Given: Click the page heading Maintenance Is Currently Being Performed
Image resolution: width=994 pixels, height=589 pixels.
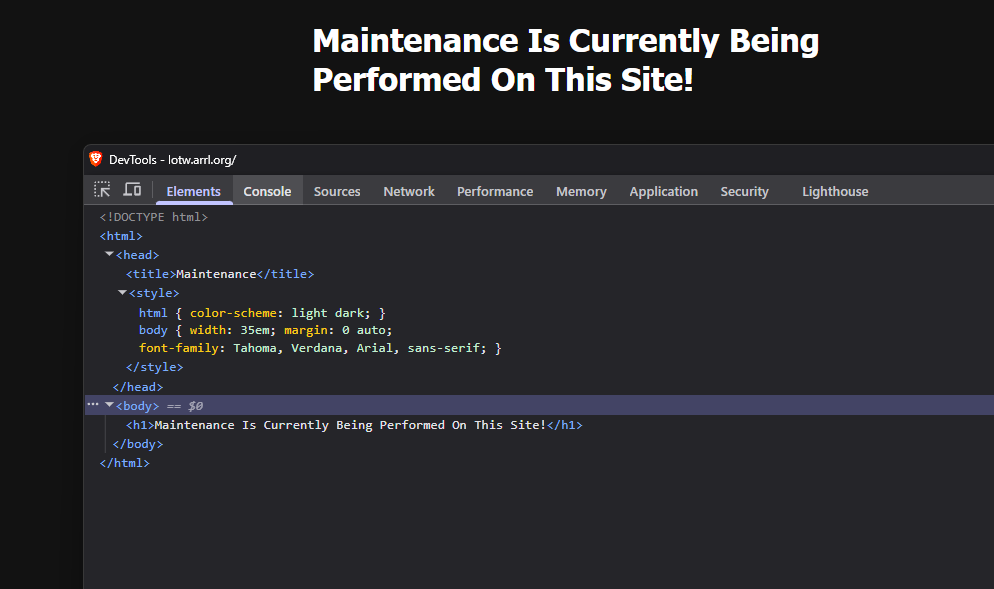Looking at the screenshot, I should (565, 60).
